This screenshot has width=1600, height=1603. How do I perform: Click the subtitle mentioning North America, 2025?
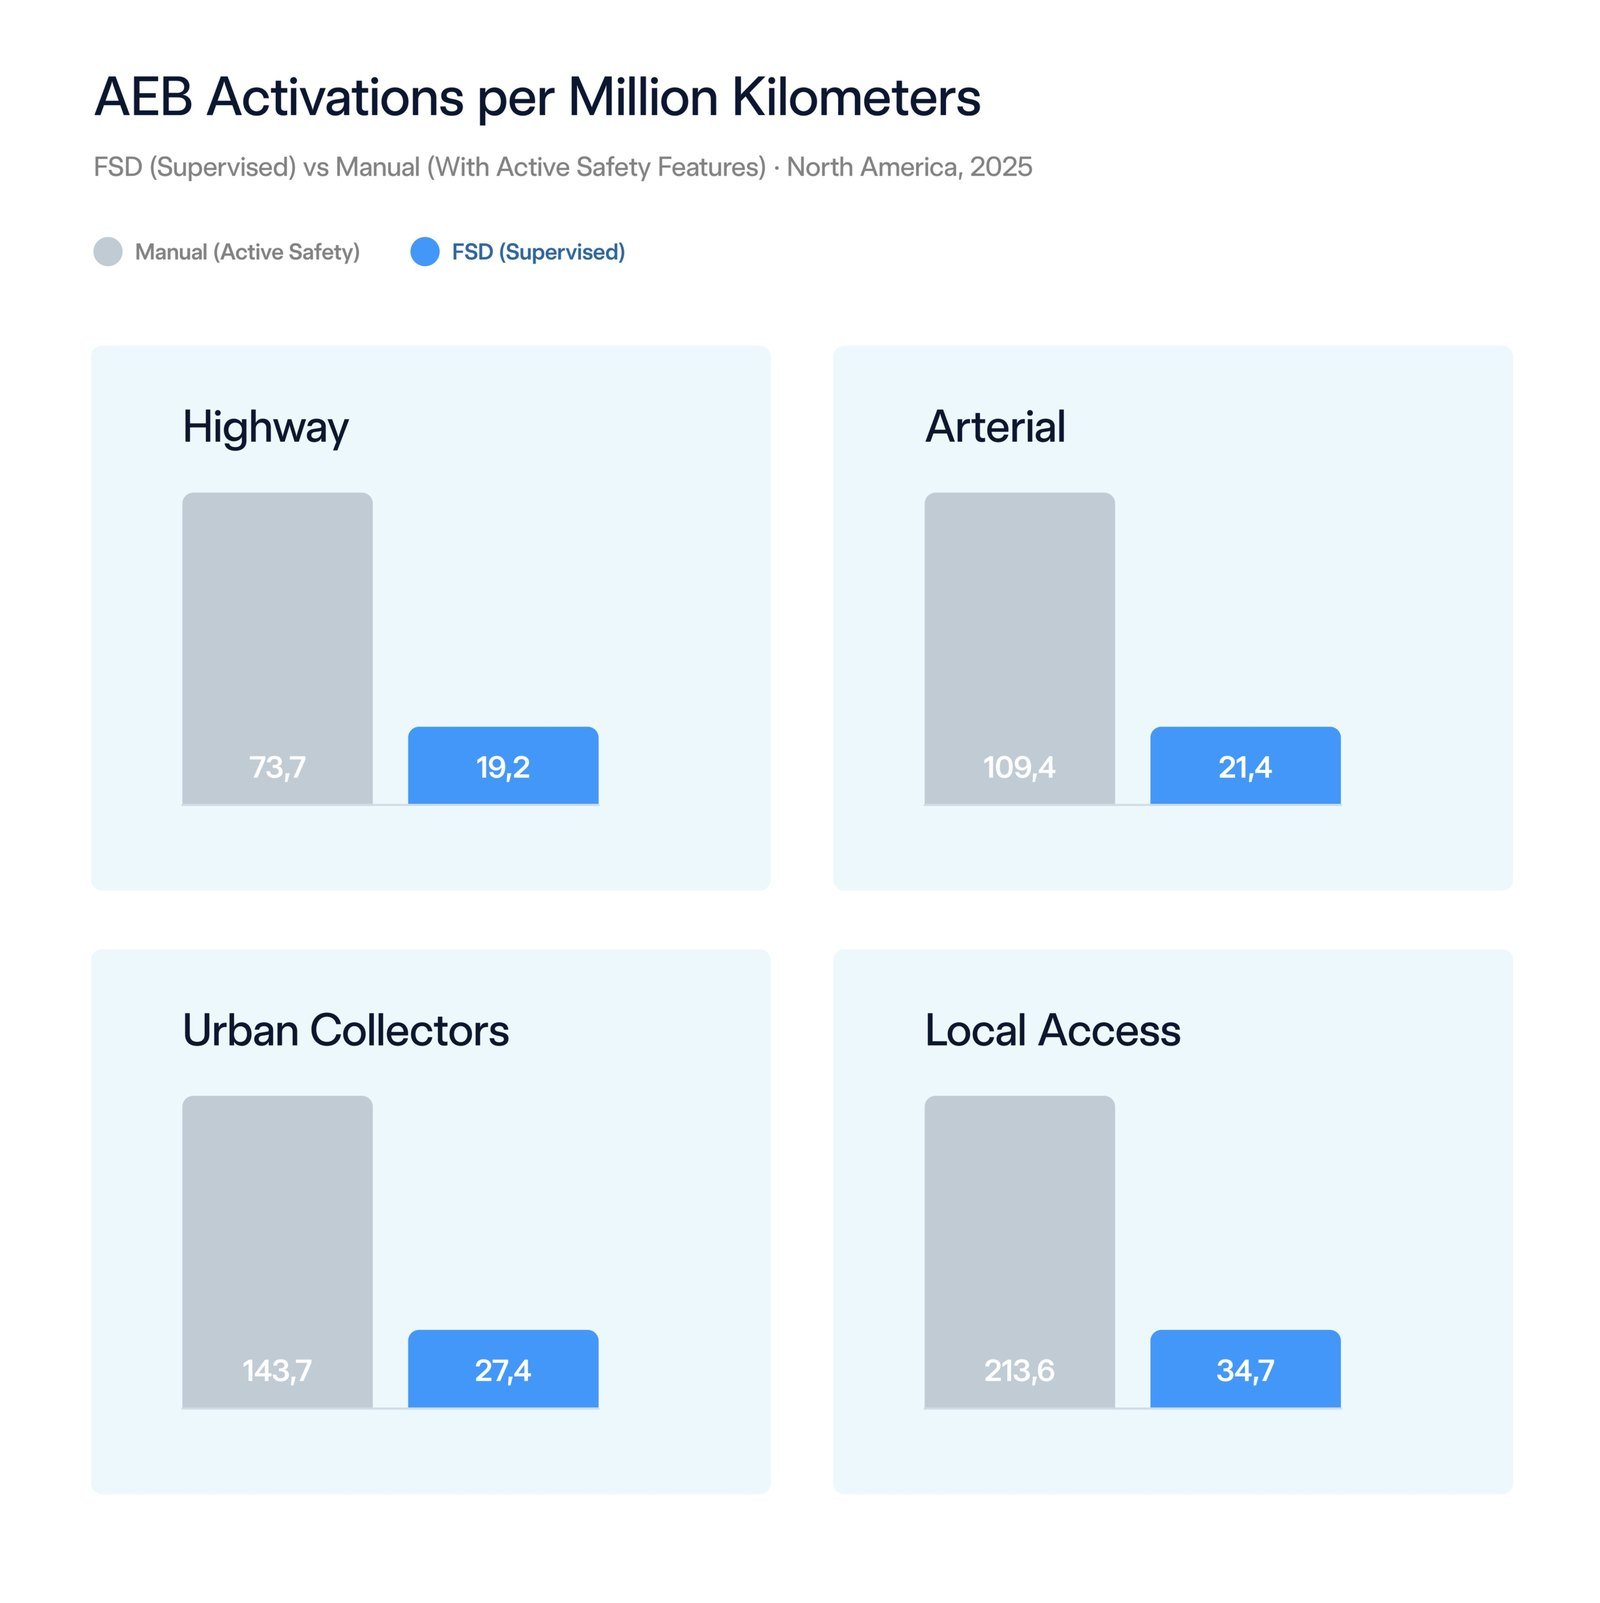click(x=563, y=167)
